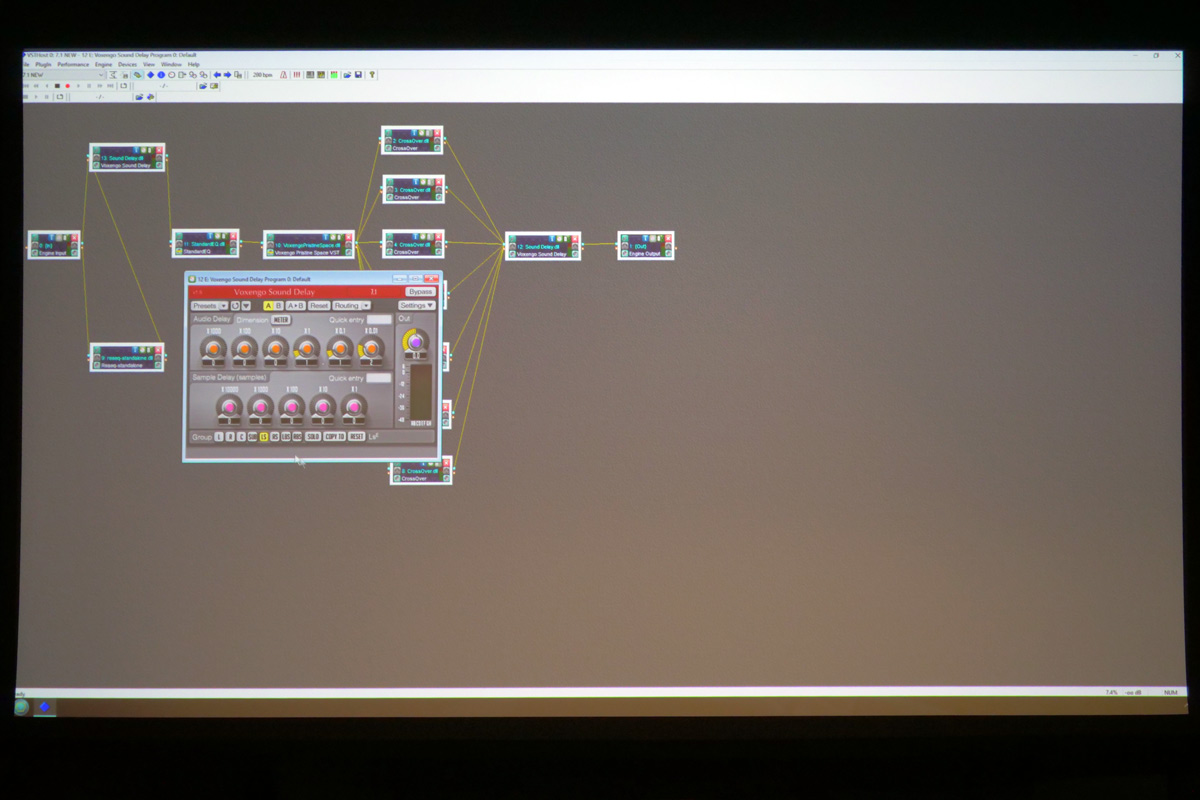Select the LS channel group

click(264, 436)
